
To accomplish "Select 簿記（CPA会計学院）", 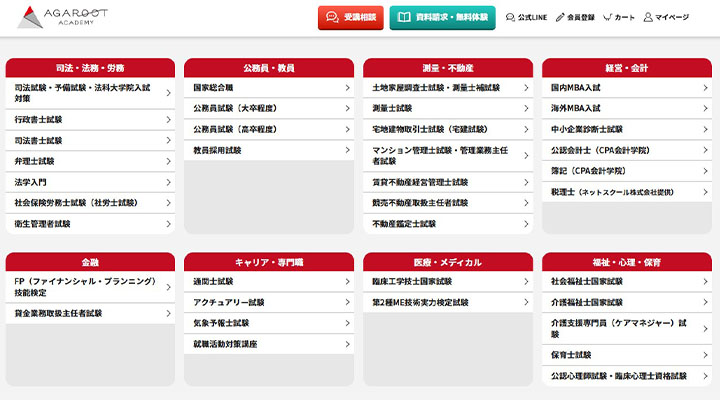I will (627, 171).
